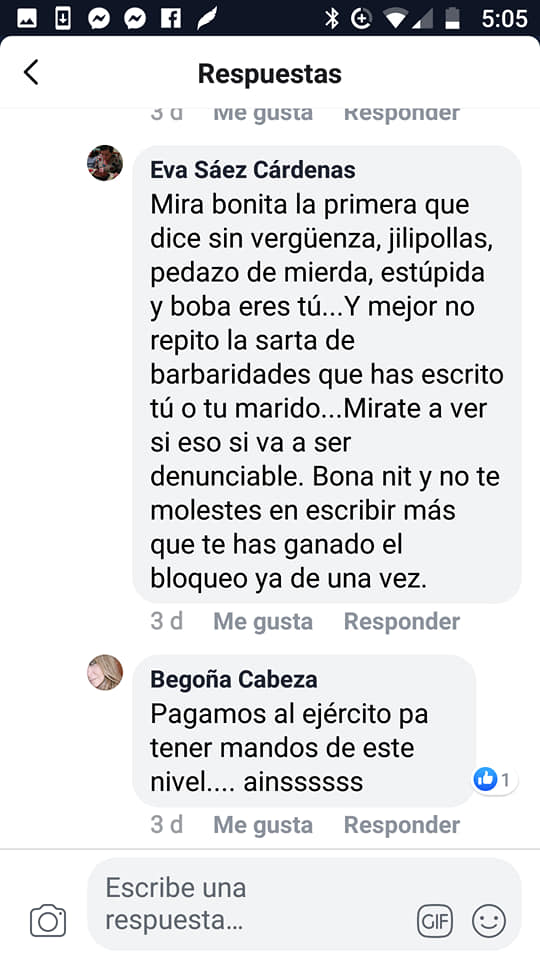Open Begoña Cabeza profile picture
Viewport: 540px width, 960px height.
coord(105,672)
